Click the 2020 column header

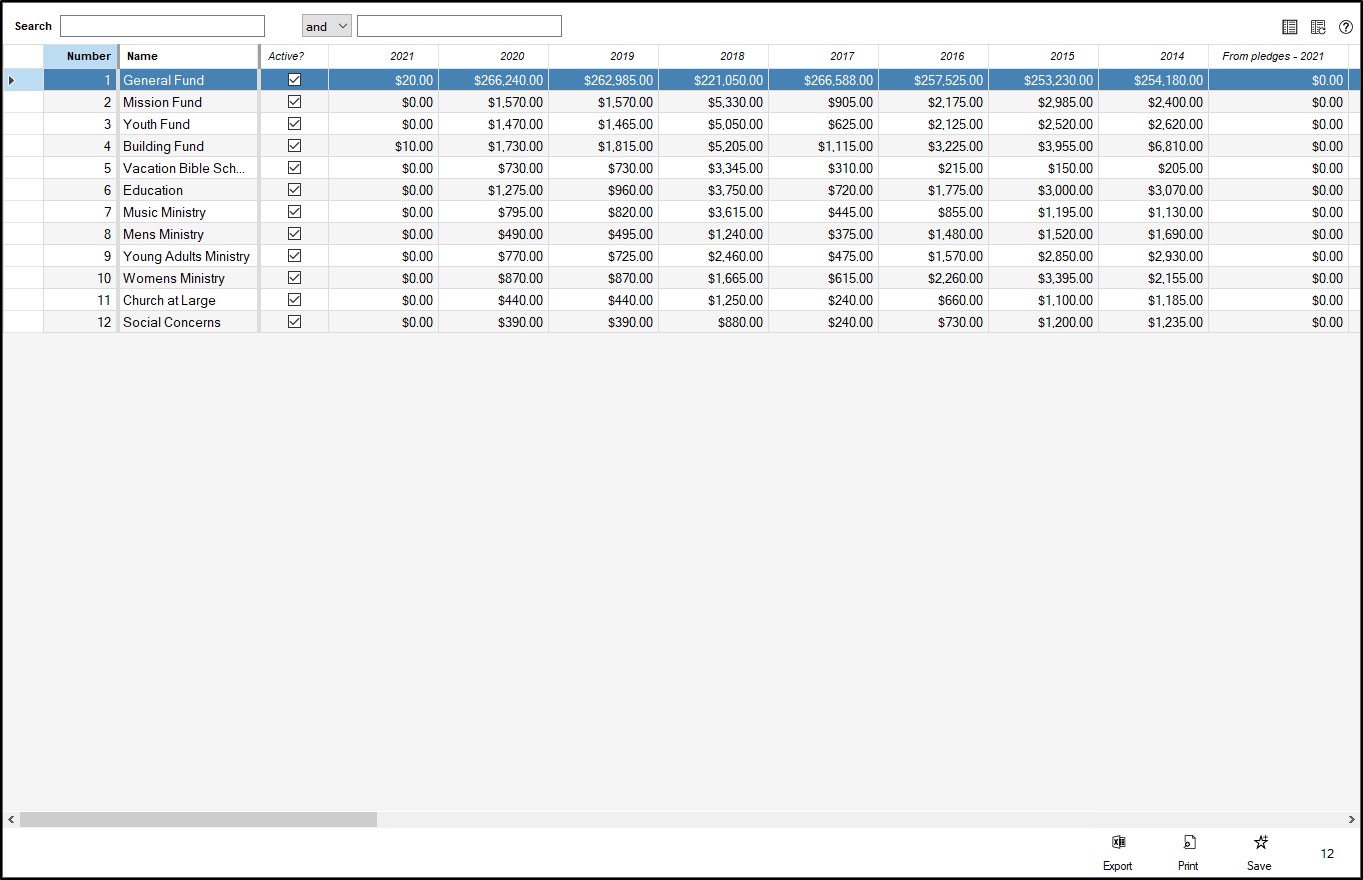point(493,56)
